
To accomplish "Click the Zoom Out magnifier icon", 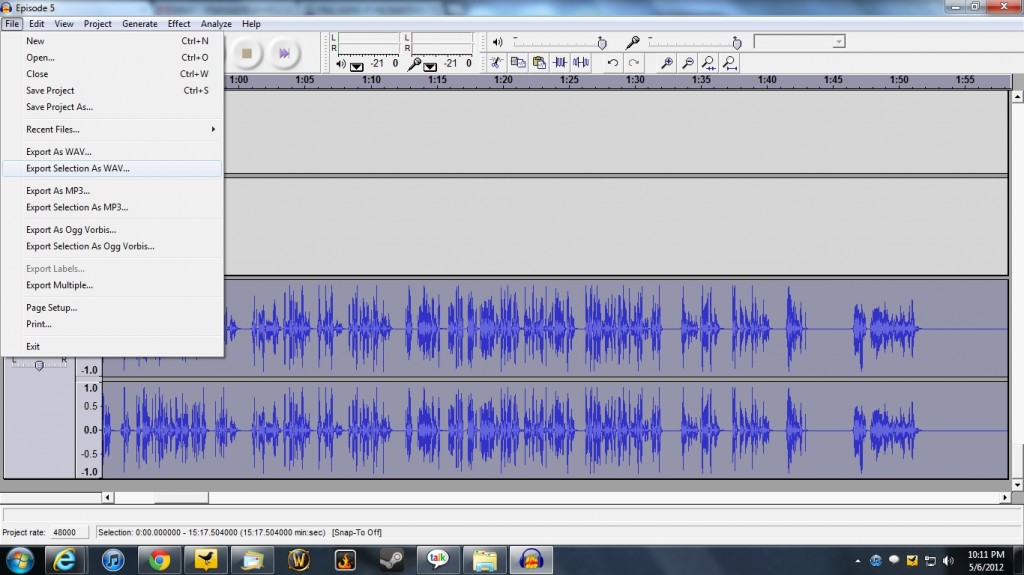I will 688,63.
